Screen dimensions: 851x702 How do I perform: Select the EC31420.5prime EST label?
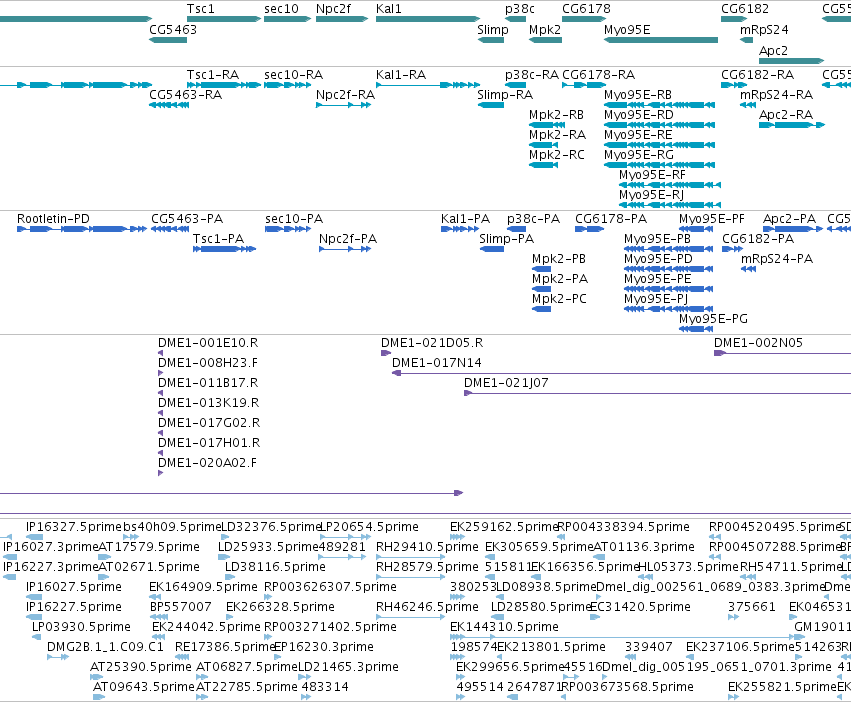[x=640, y=607]
